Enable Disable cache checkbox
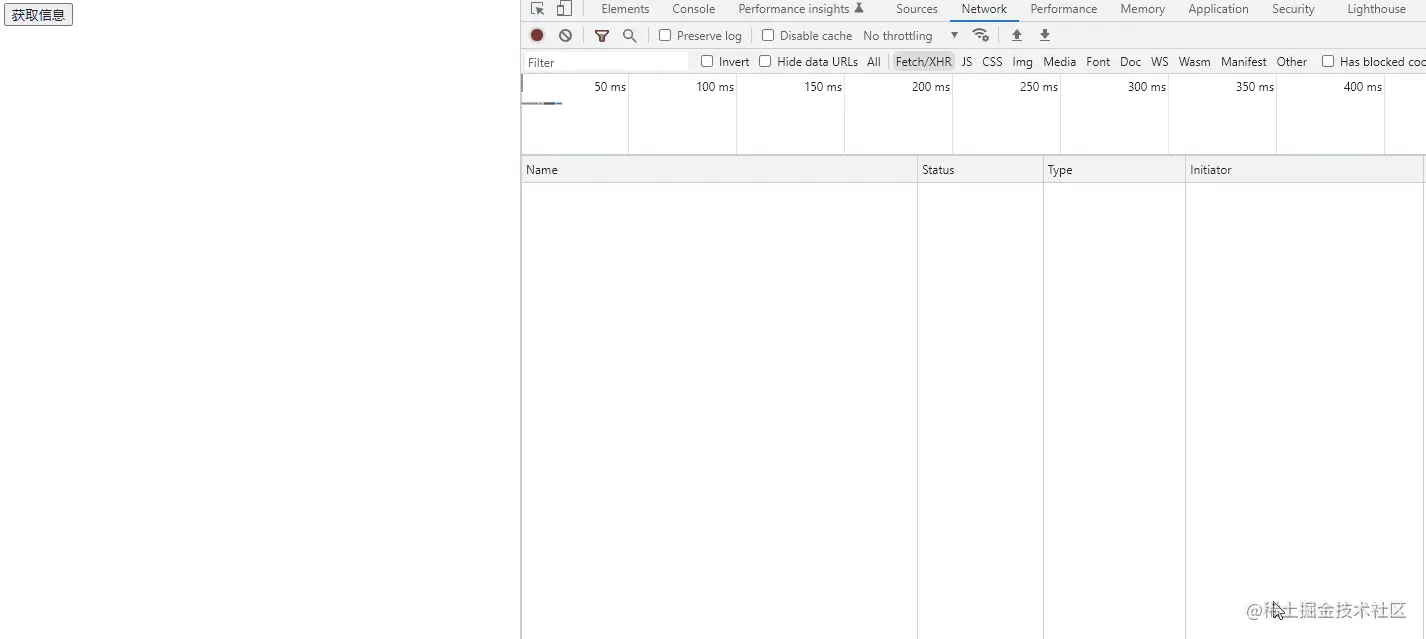The width and height of the screenshot is (1426, 639). [768, 35]
